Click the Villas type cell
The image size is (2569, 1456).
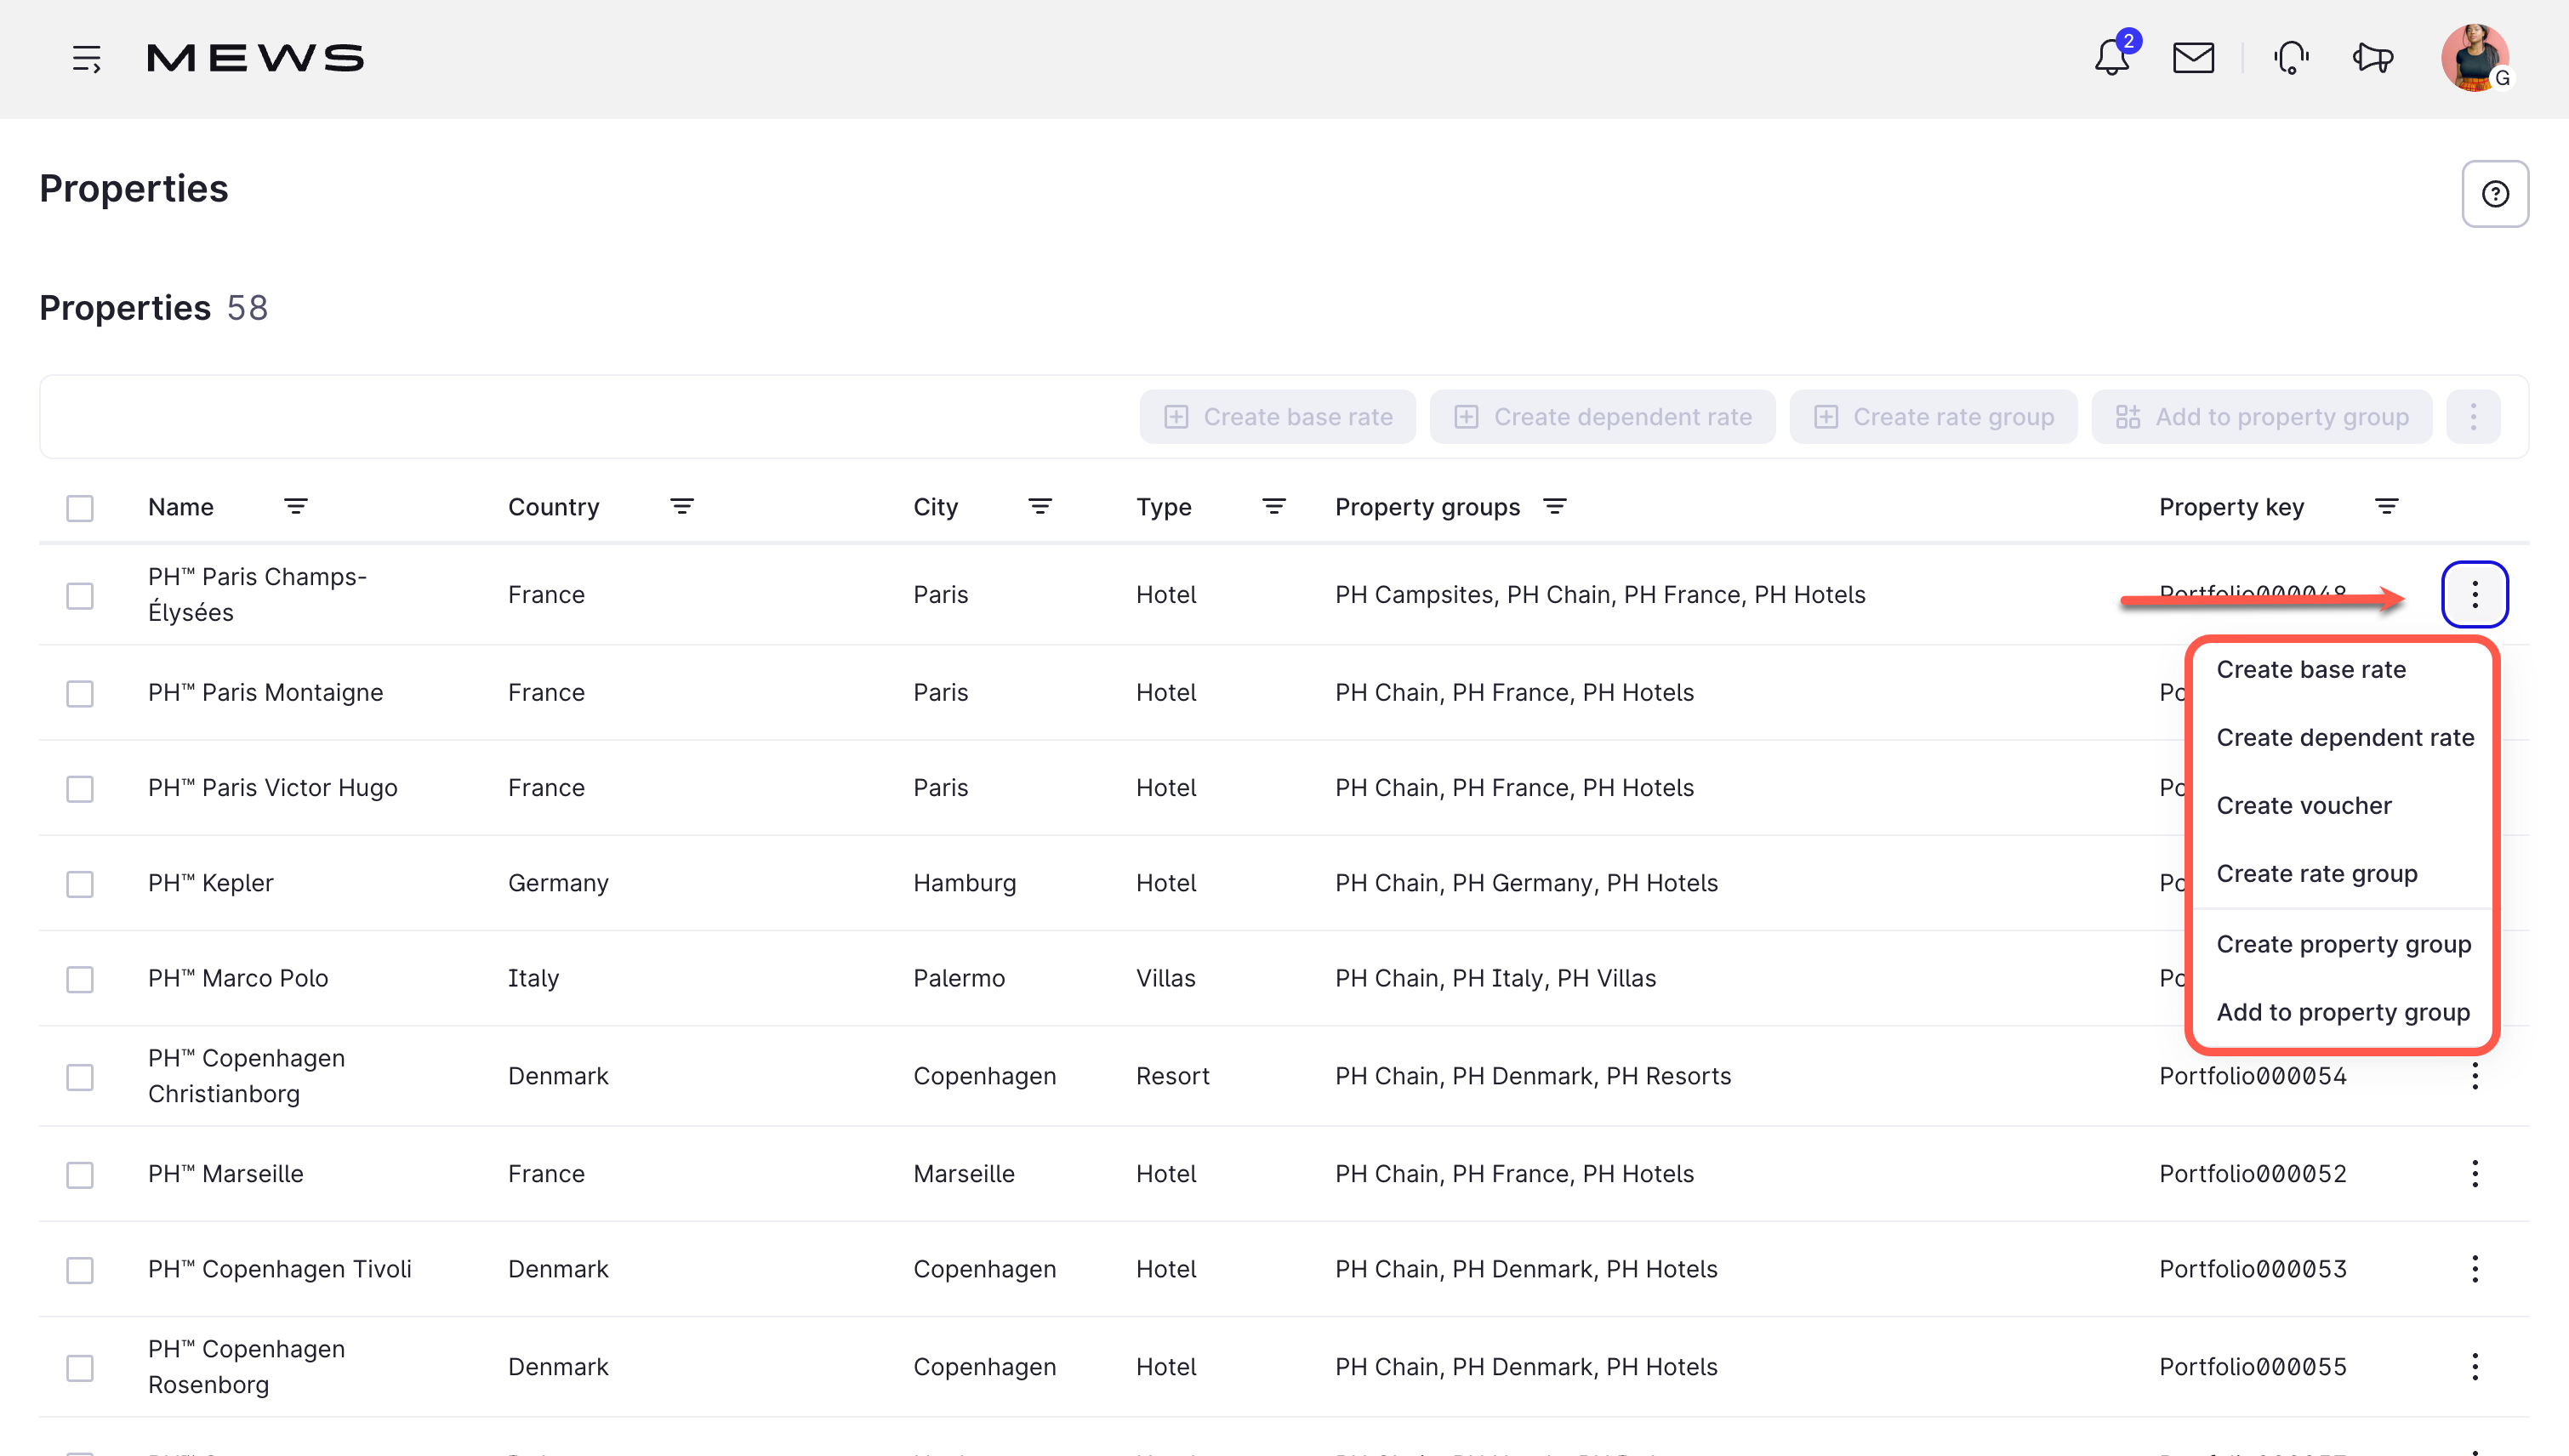[x=1165, y=978]
